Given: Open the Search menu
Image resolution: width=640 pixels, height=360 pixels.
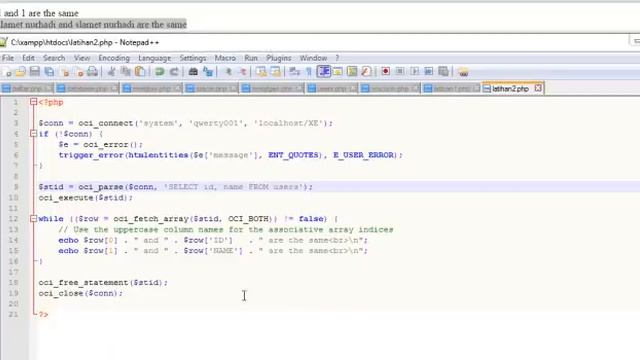Looking at the screenshot, I should pos(54,58).
